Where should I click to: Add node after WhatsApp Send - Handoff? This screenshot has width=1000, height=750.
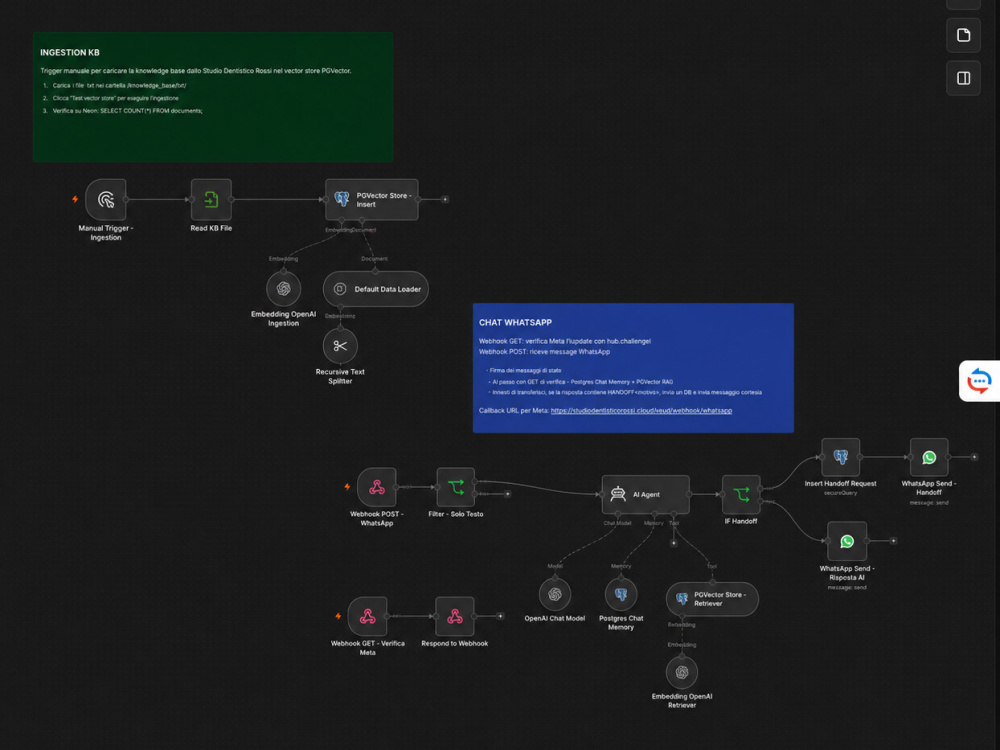pos(974,457)
